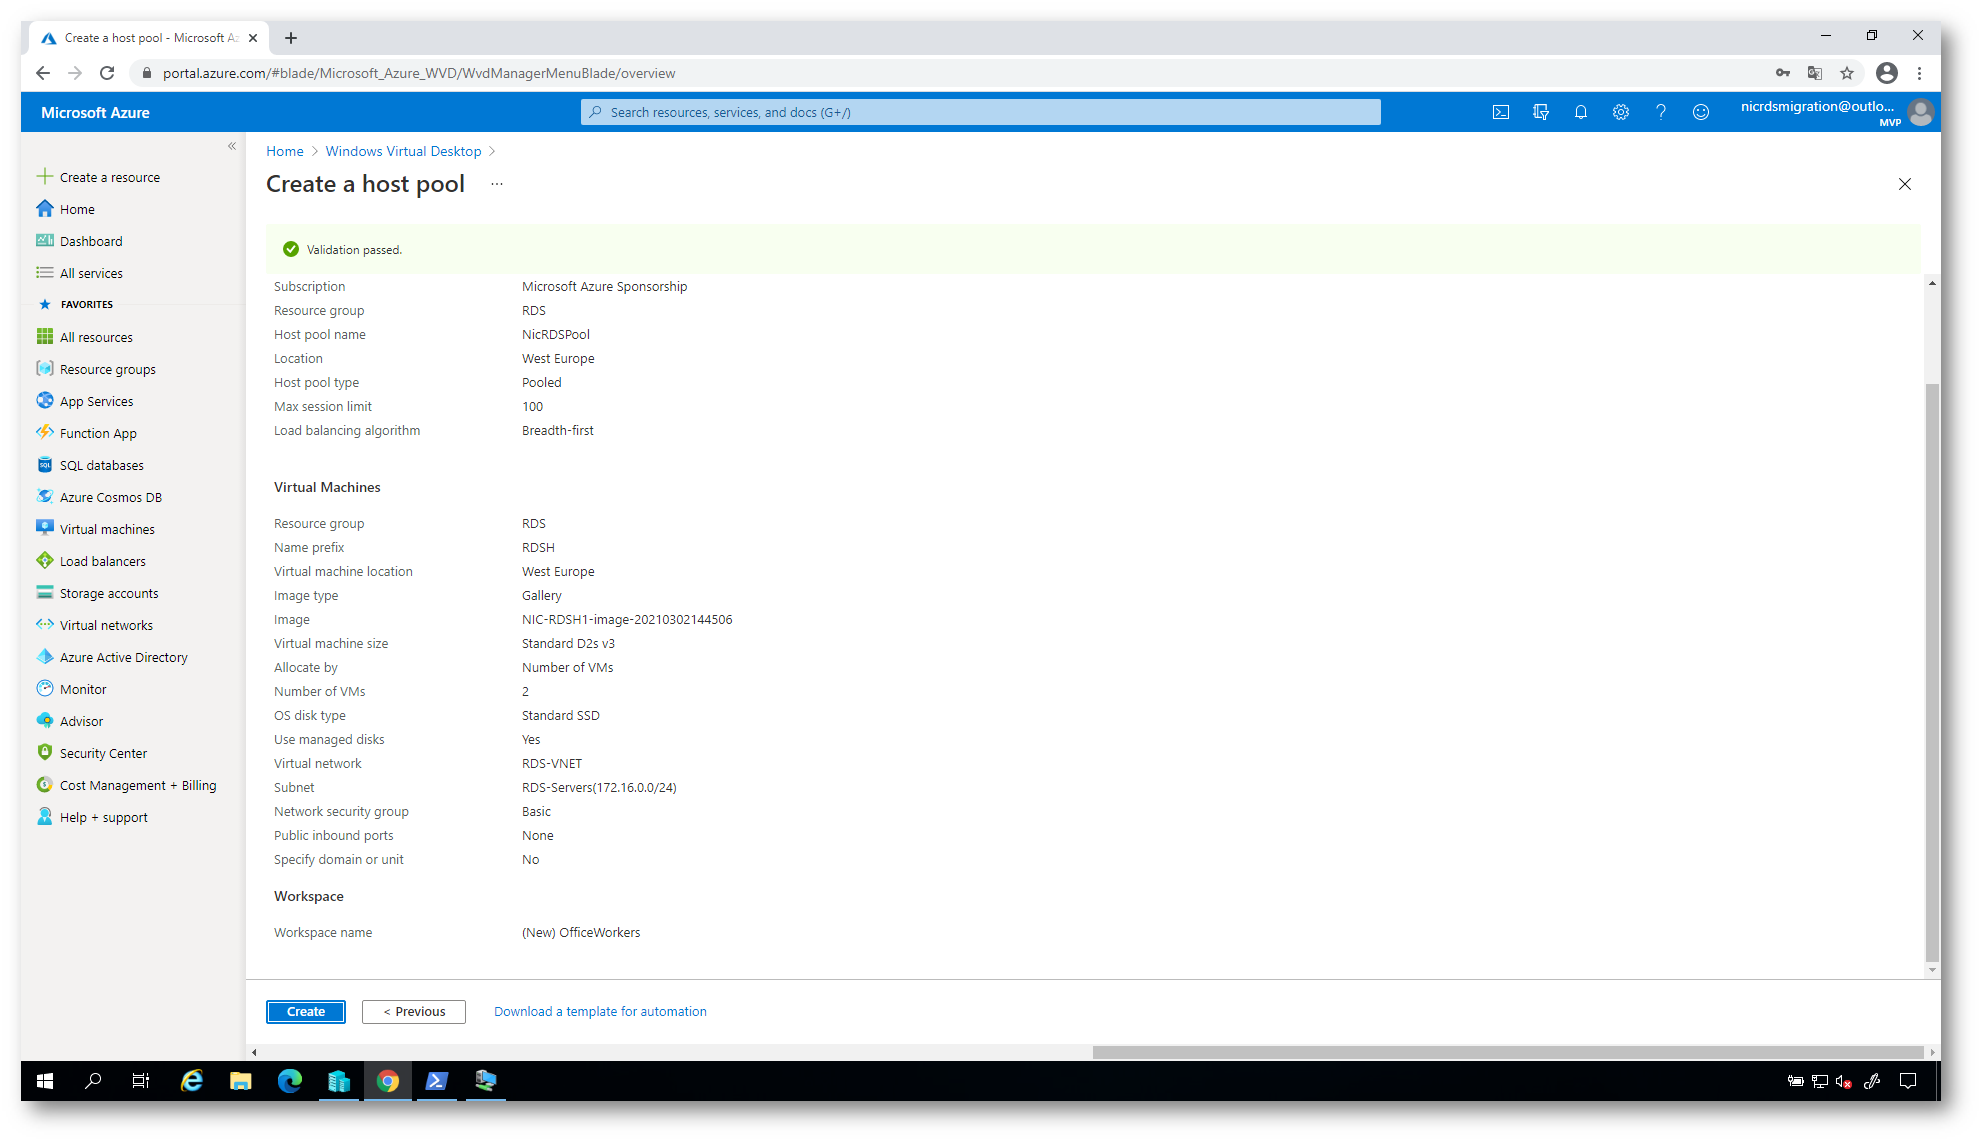The width and height of the screenshot is (1983, 1143).
Task: Open Home from the sidebar
Action: pyautogui.click(x=77, y=209)
